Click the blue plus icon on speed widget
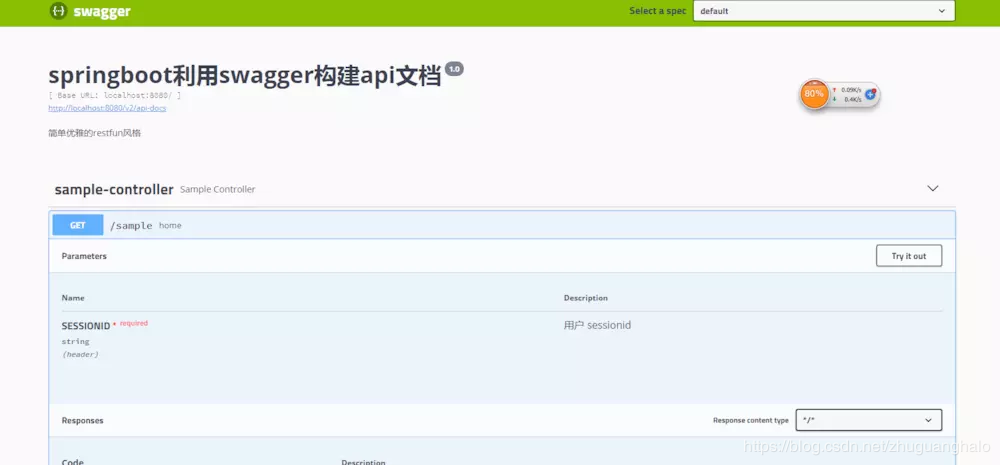 point(870,94)
